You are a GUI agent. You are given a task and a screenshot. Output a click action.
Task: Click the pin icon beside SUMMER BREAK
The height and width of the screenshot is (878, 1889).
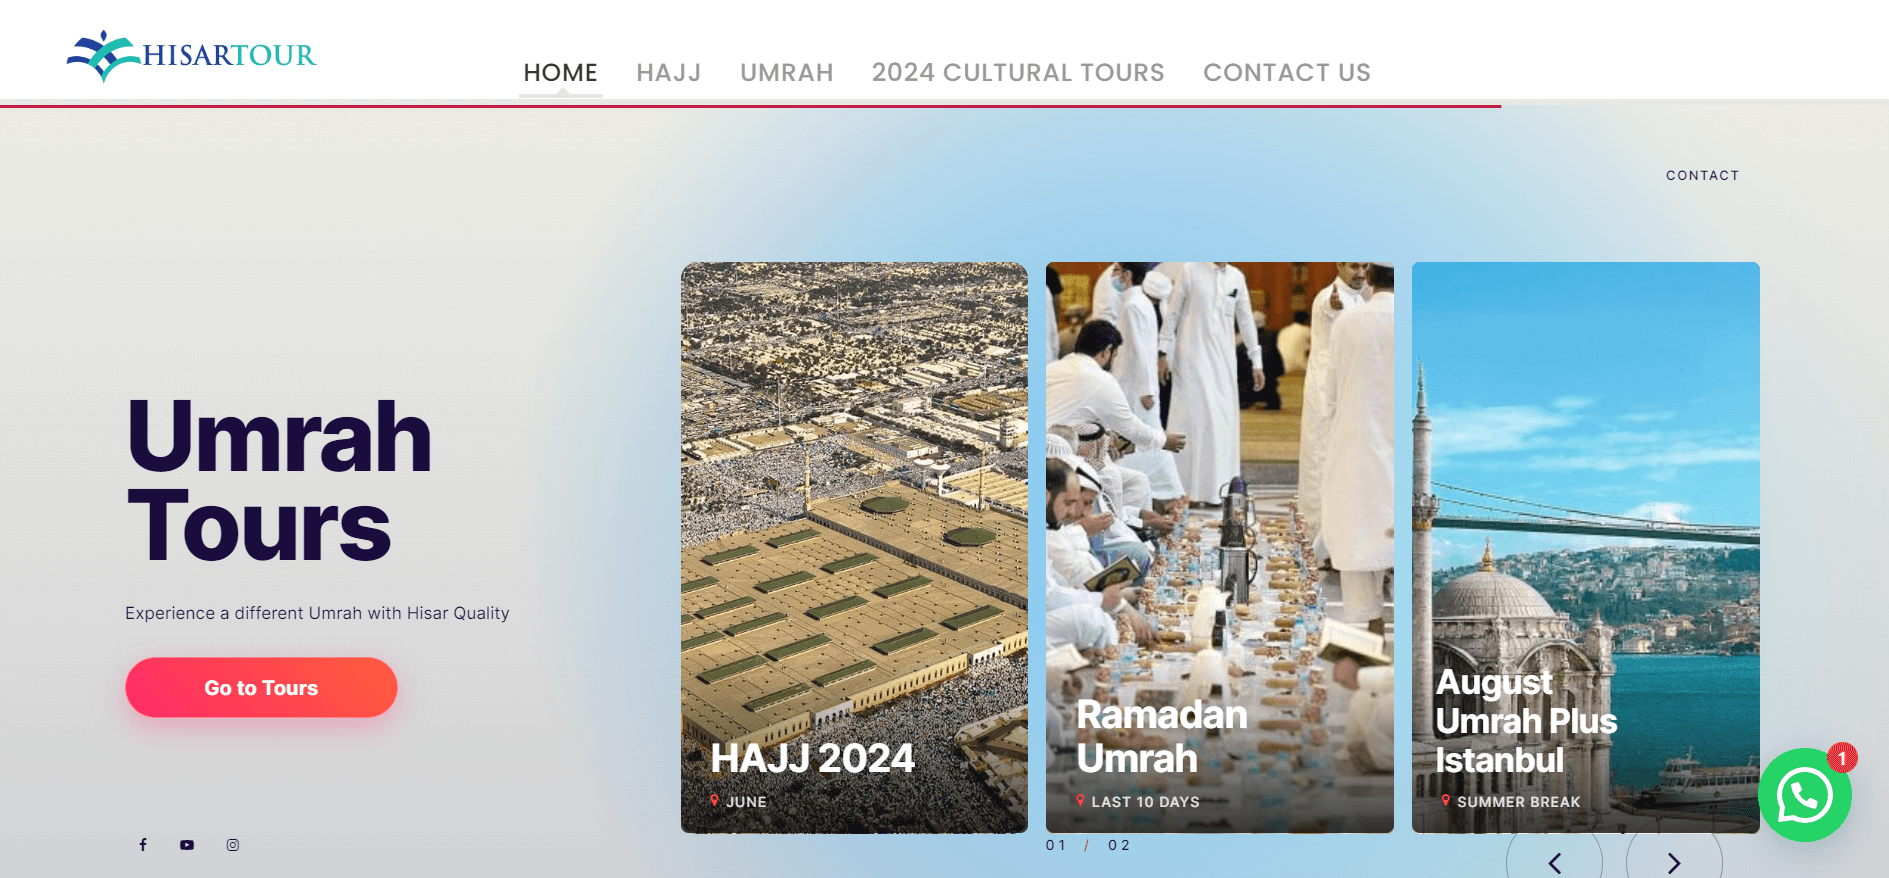click(x=1446, y=801)
